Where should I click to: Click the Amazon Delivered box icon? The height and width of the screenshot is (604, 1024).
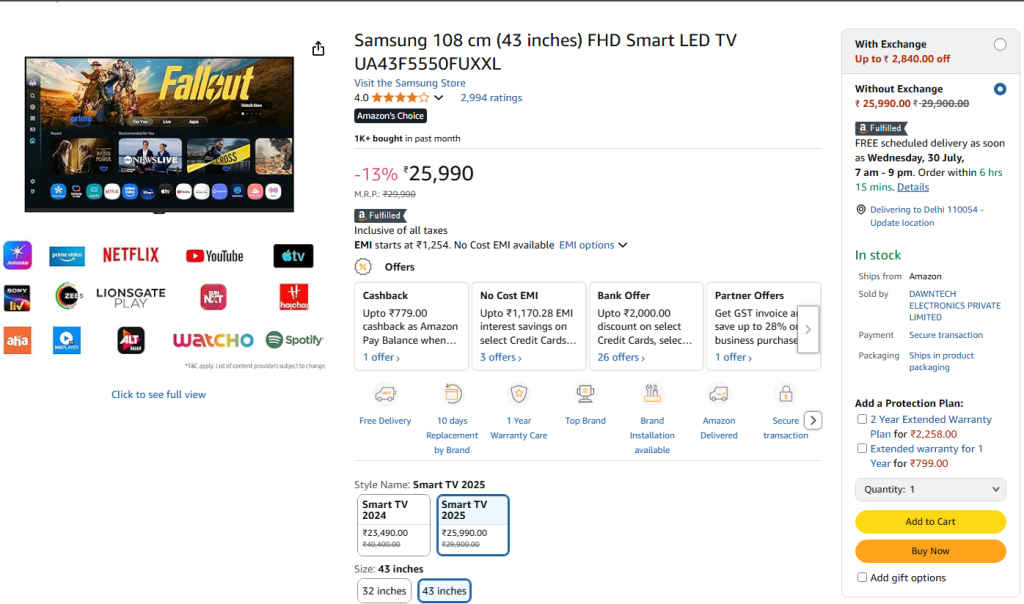tap(719, 394)
